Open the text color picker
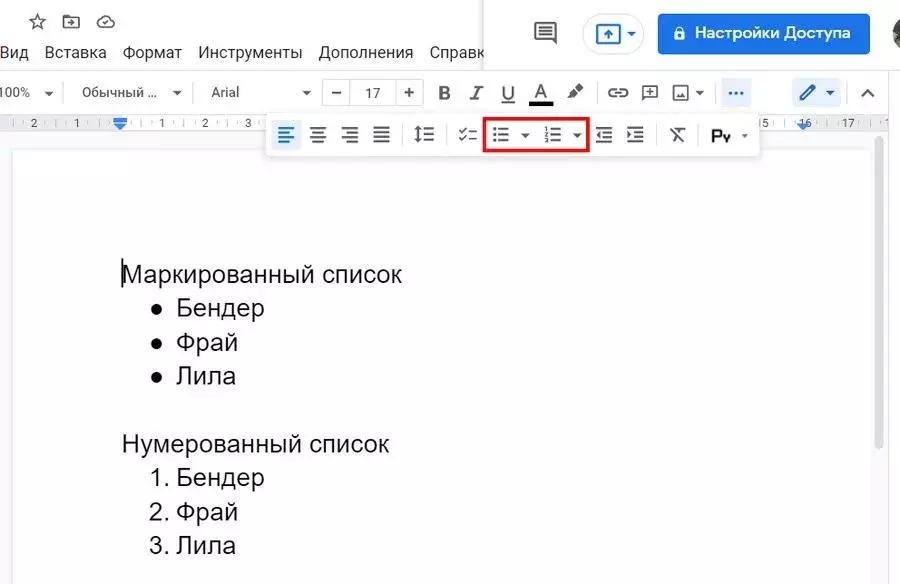 click(540, 92)
